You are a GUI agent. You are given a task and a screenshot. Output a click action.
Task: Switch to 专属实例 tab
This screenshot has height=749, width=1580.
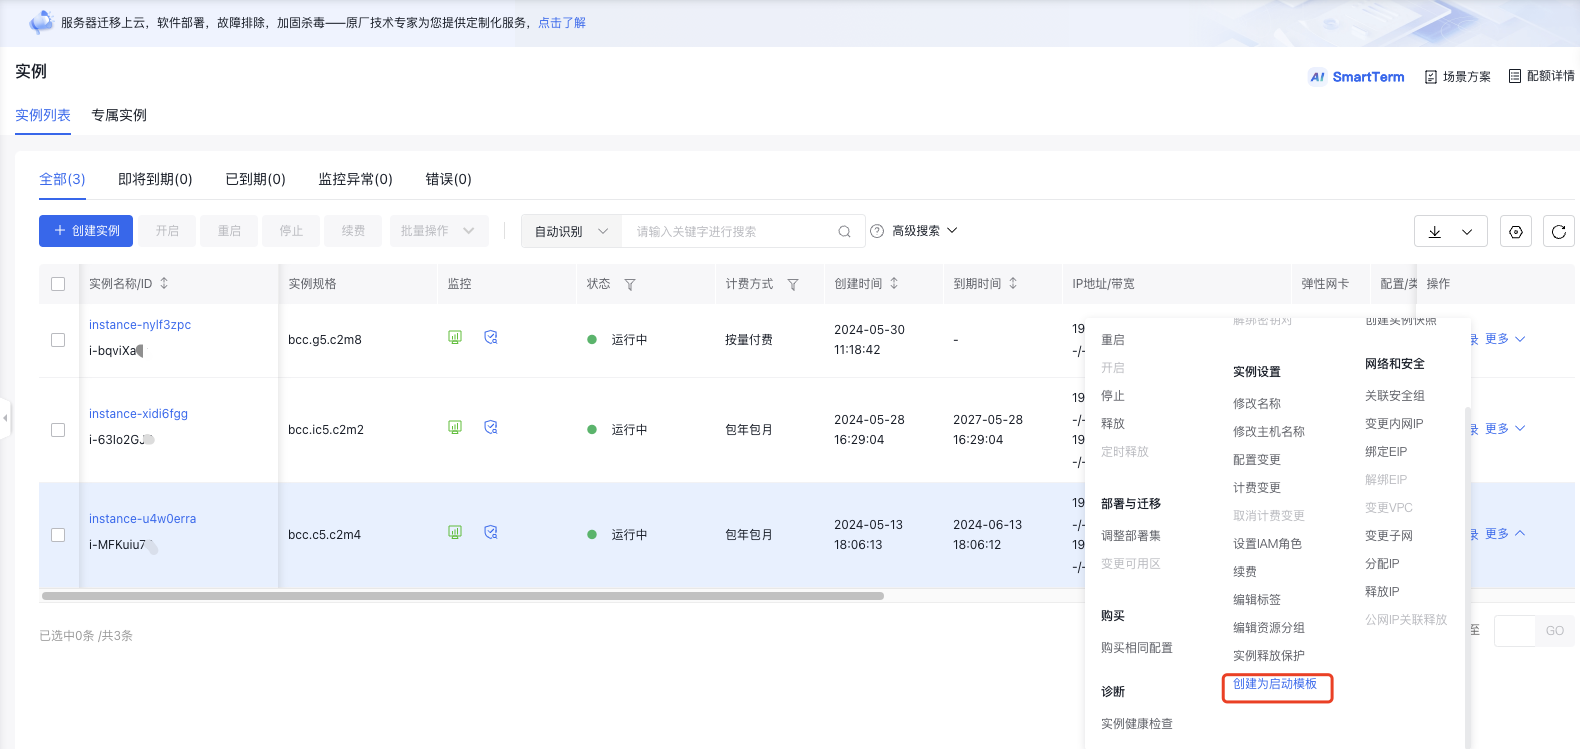coord(119,115)
